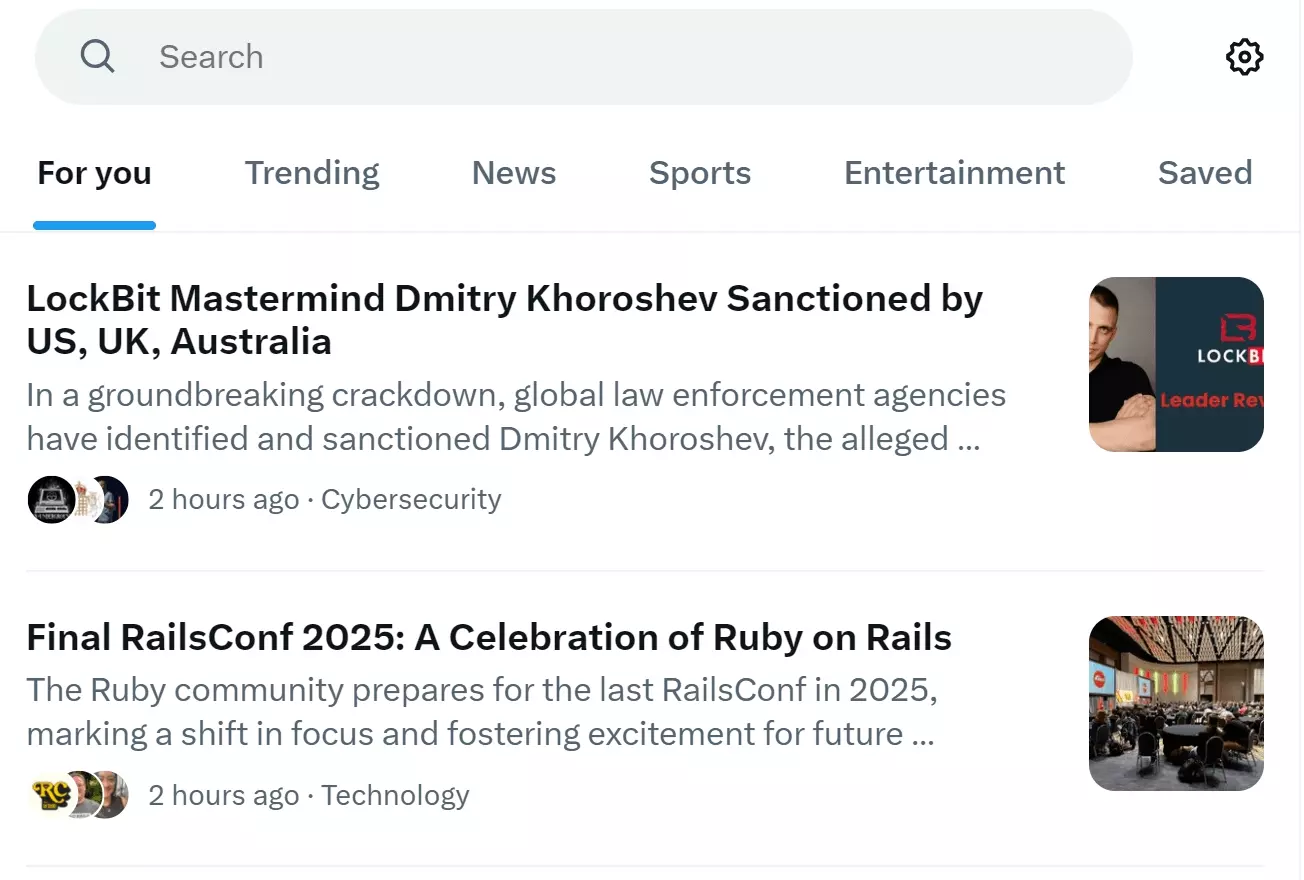Click the RailsConf conference hall thumbnail
The image size is (1304, 880).
(x=1176, y=703)
